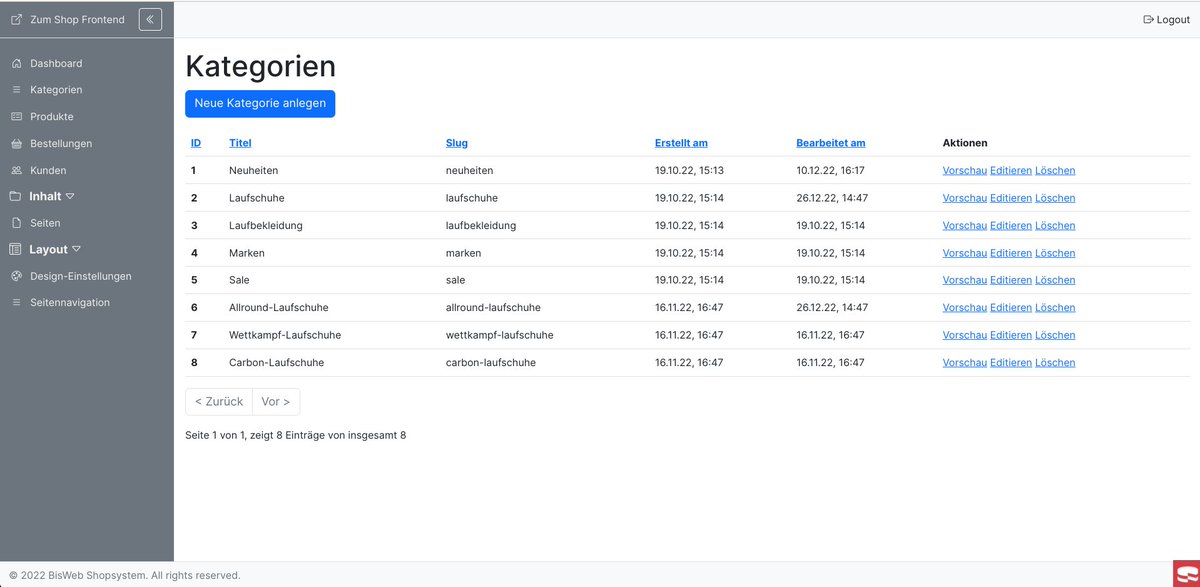Sort table by Titel column header
The height and width of the screenshot is (587, 1200).
240,143
